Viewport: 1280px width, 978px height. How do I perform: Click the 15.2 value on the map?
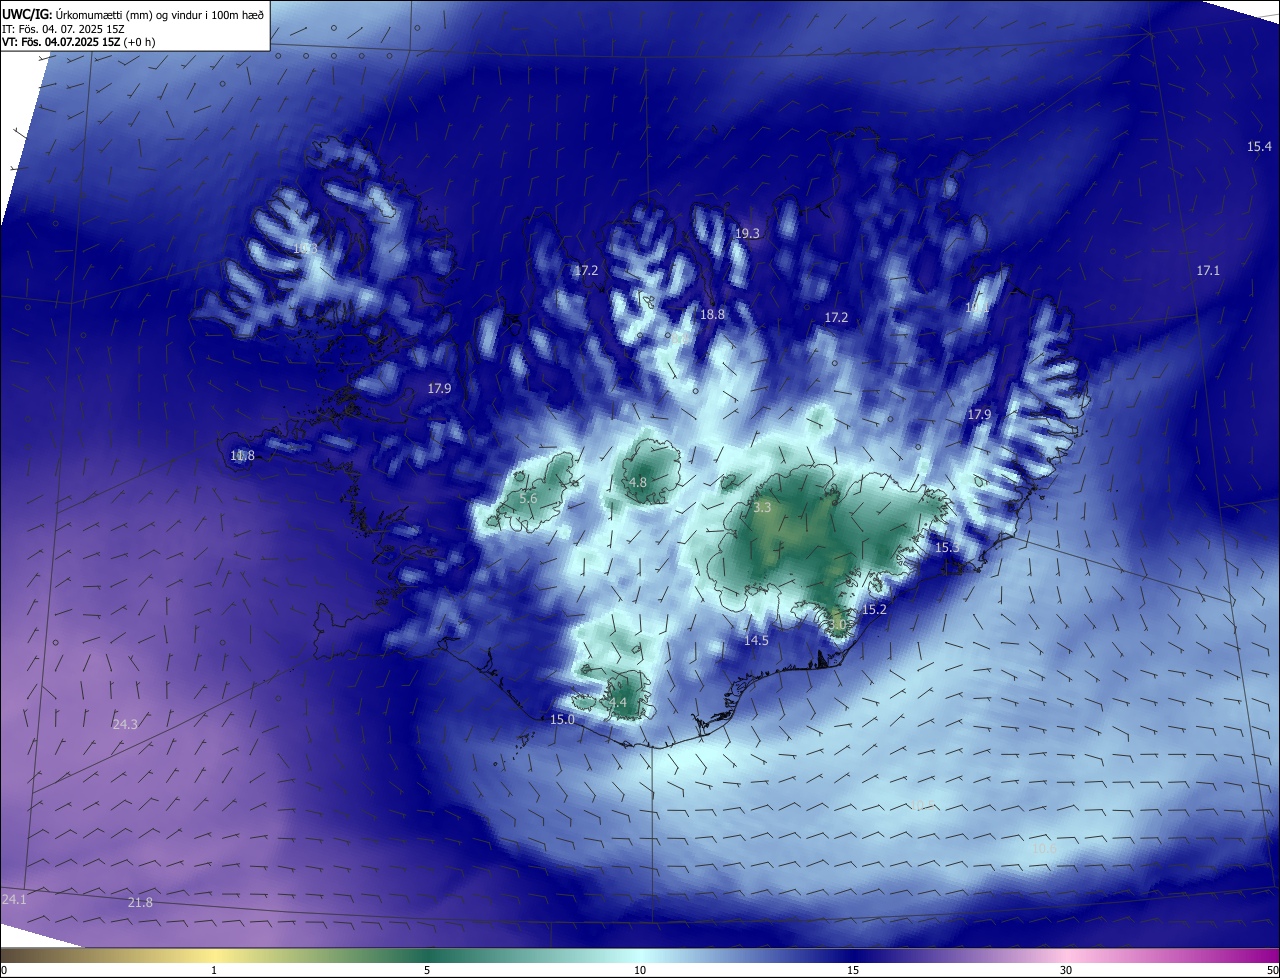(x=874, y=609)
